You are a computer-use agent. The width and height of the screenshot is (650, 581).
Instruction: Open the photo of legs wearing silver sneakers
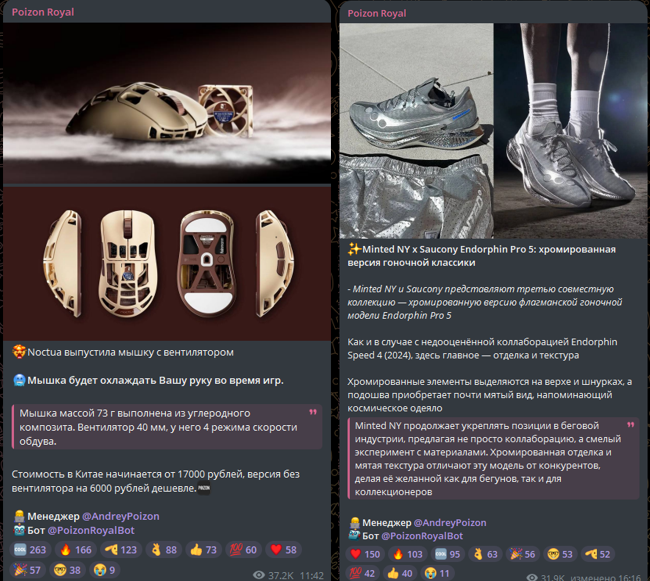(570, 131)
